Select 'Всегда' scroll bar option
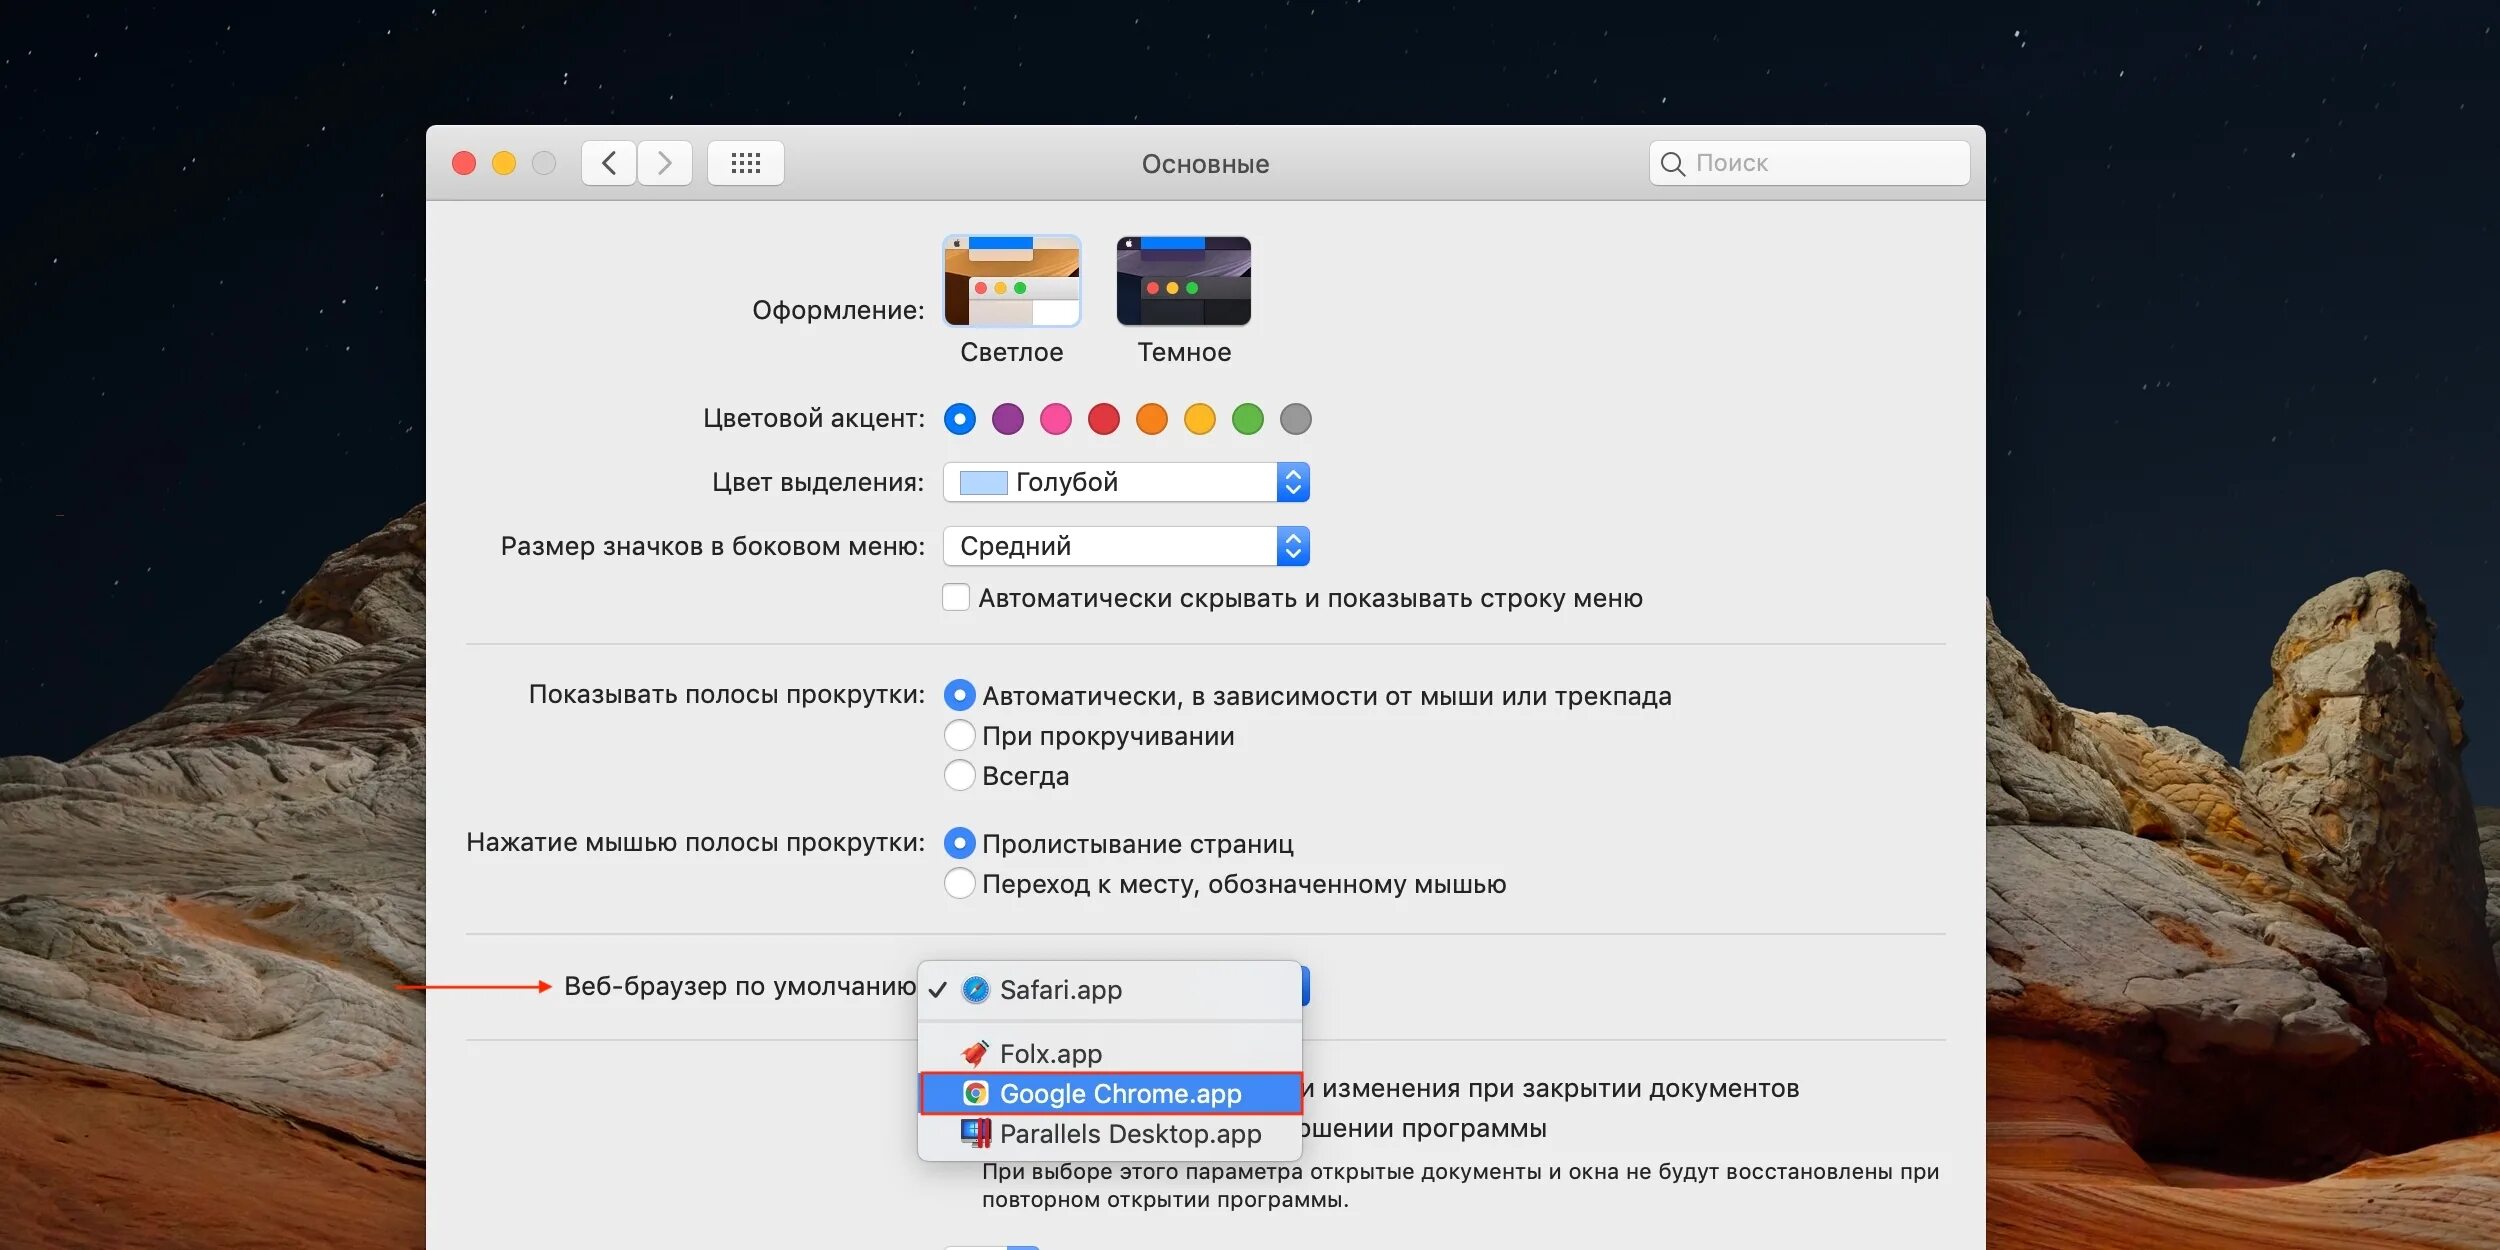Image resolution: width=2500 pixels, height=1250 pixels. point(959,776)
